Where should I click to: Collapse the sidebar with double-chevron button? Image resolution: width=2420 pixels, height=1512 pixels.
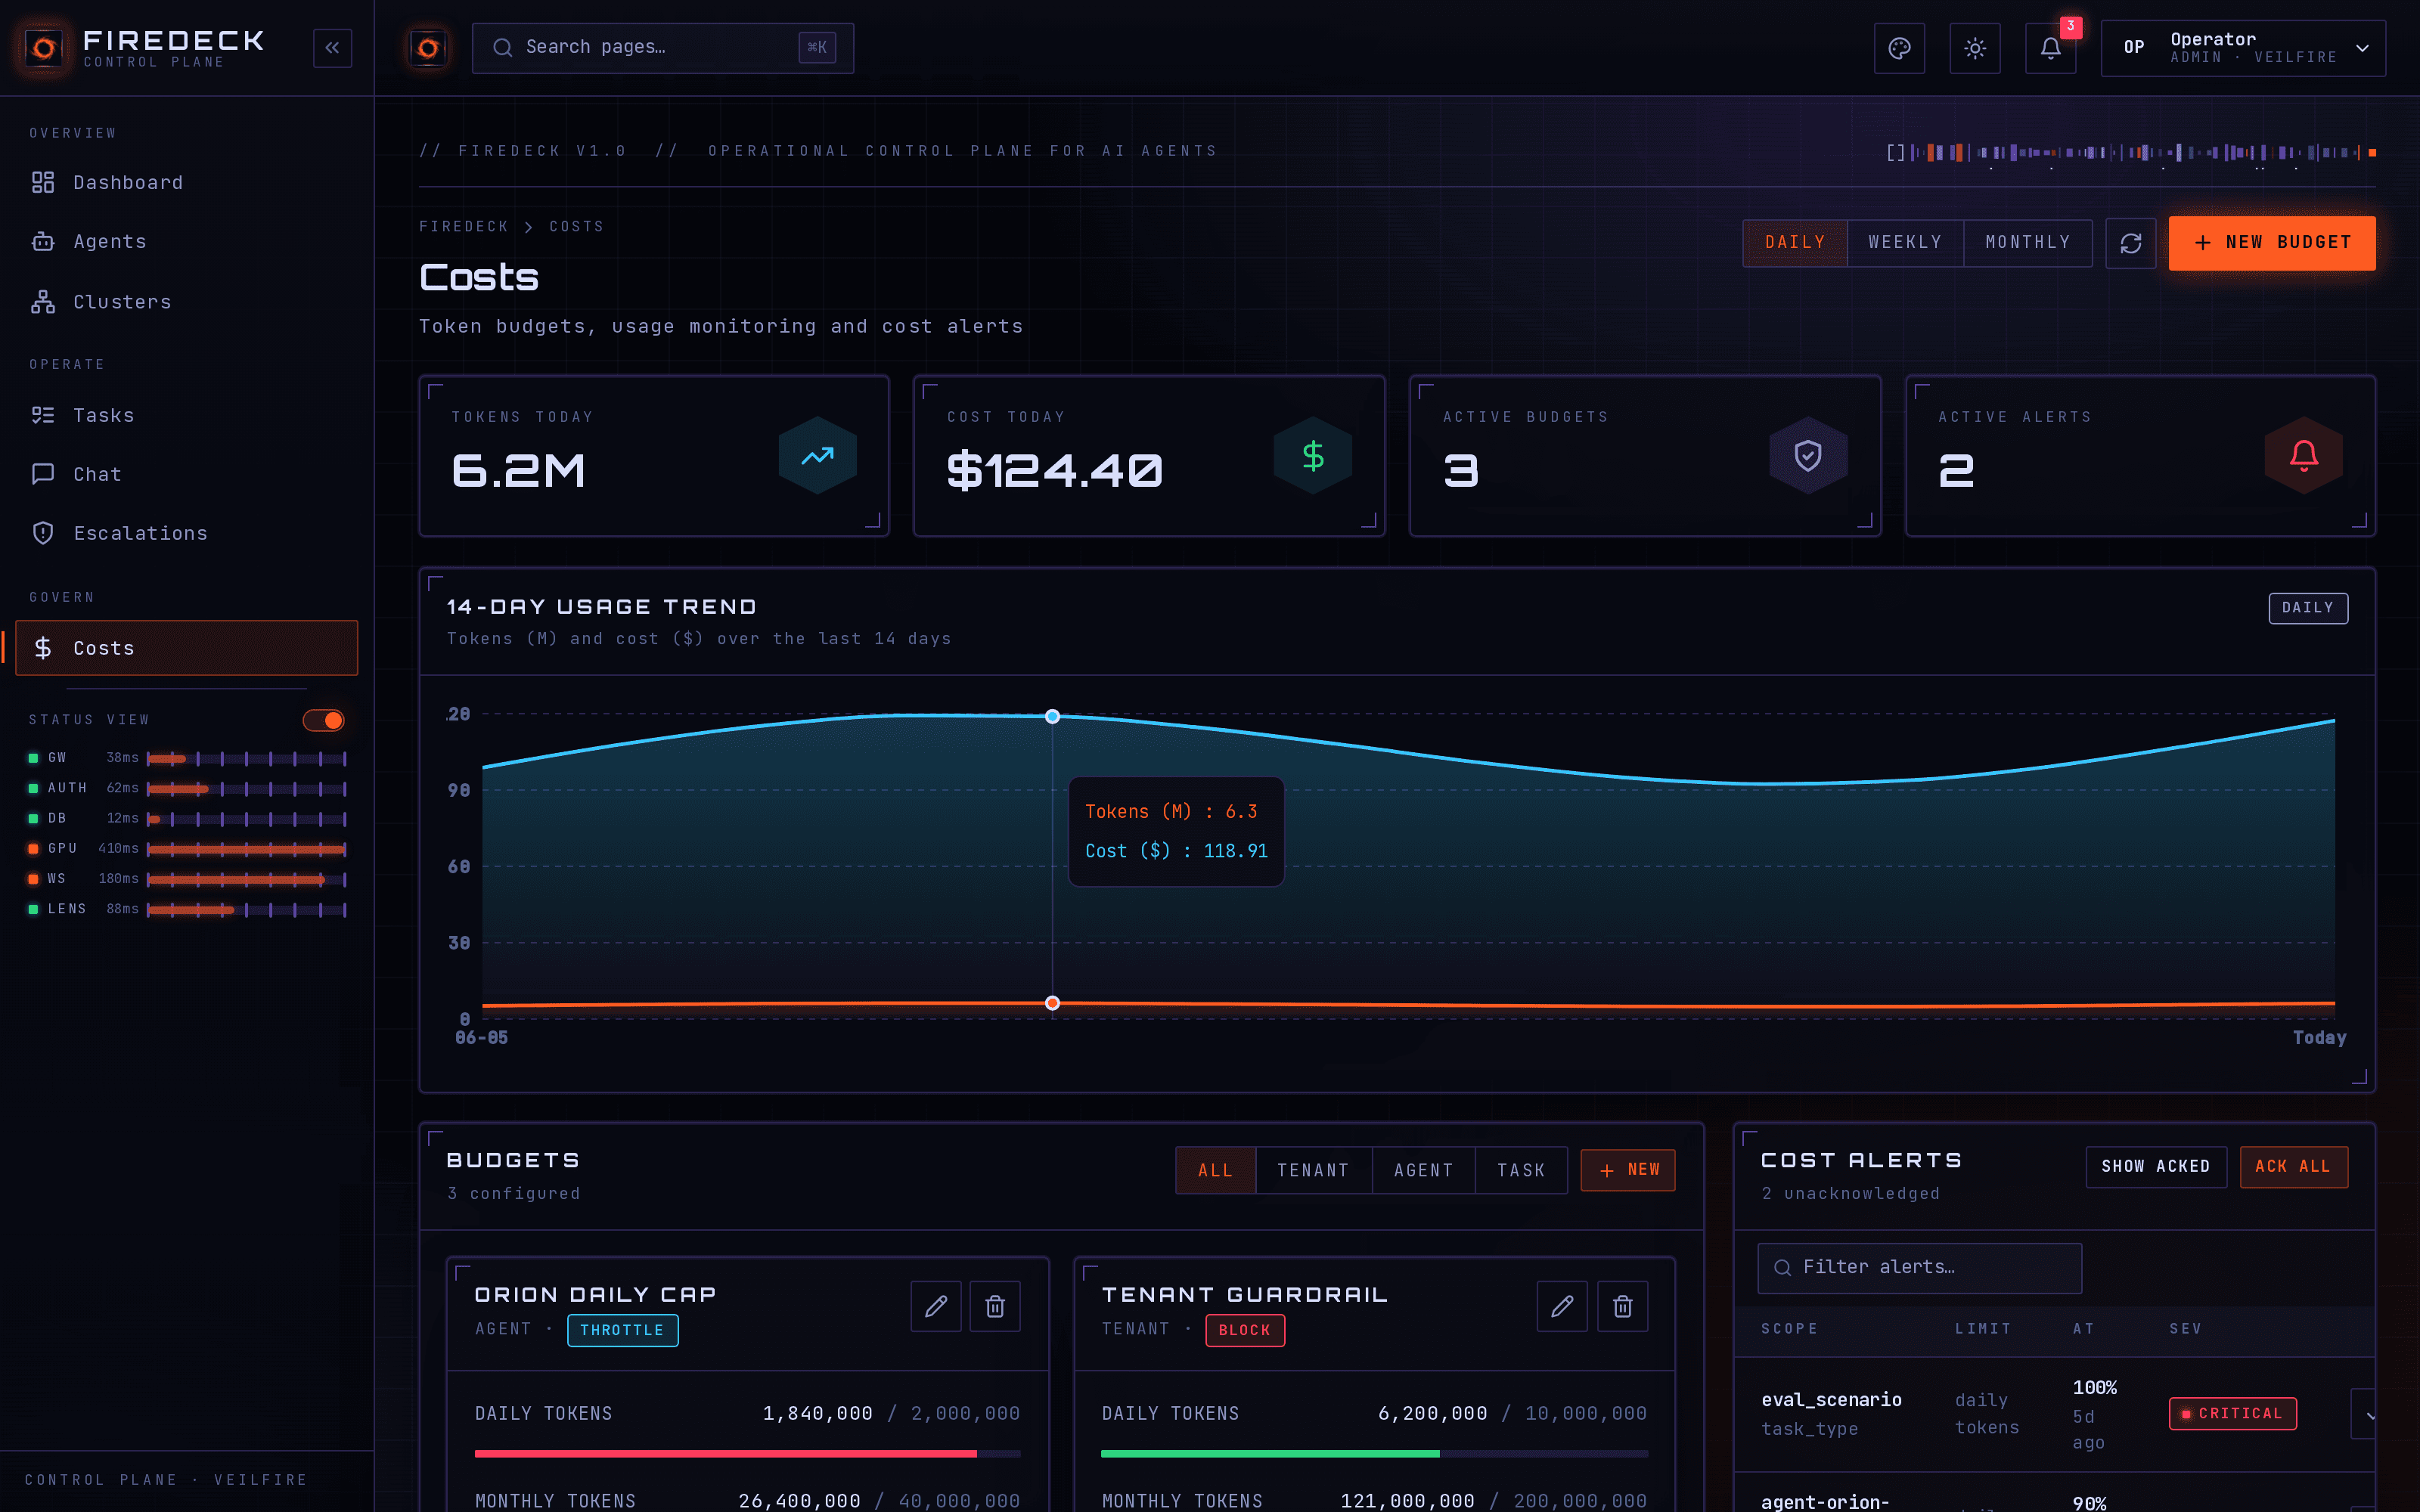[x=332, y=48]
